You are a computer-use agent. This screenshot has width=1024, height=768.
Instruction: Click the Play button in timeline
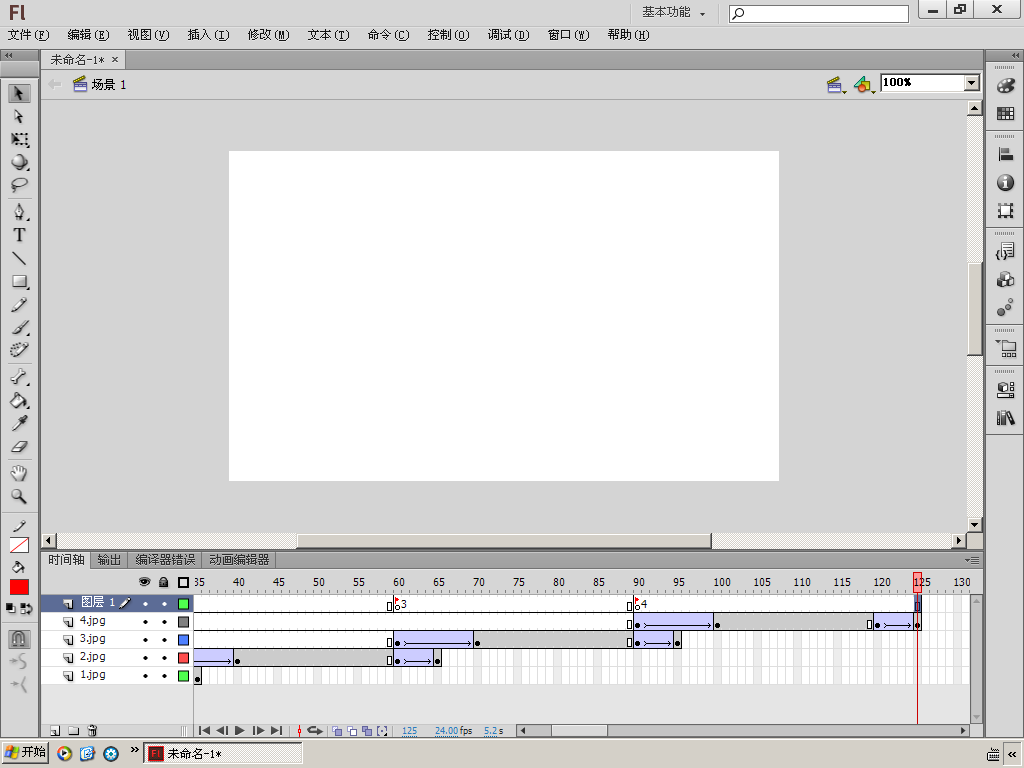[x=239, y=731]
